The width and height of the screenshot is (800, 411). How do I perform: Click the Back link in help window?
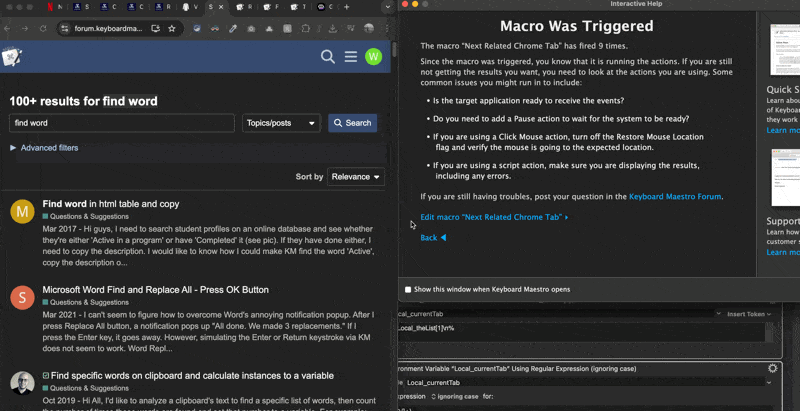pyautogui.click(x=432, y=238)
